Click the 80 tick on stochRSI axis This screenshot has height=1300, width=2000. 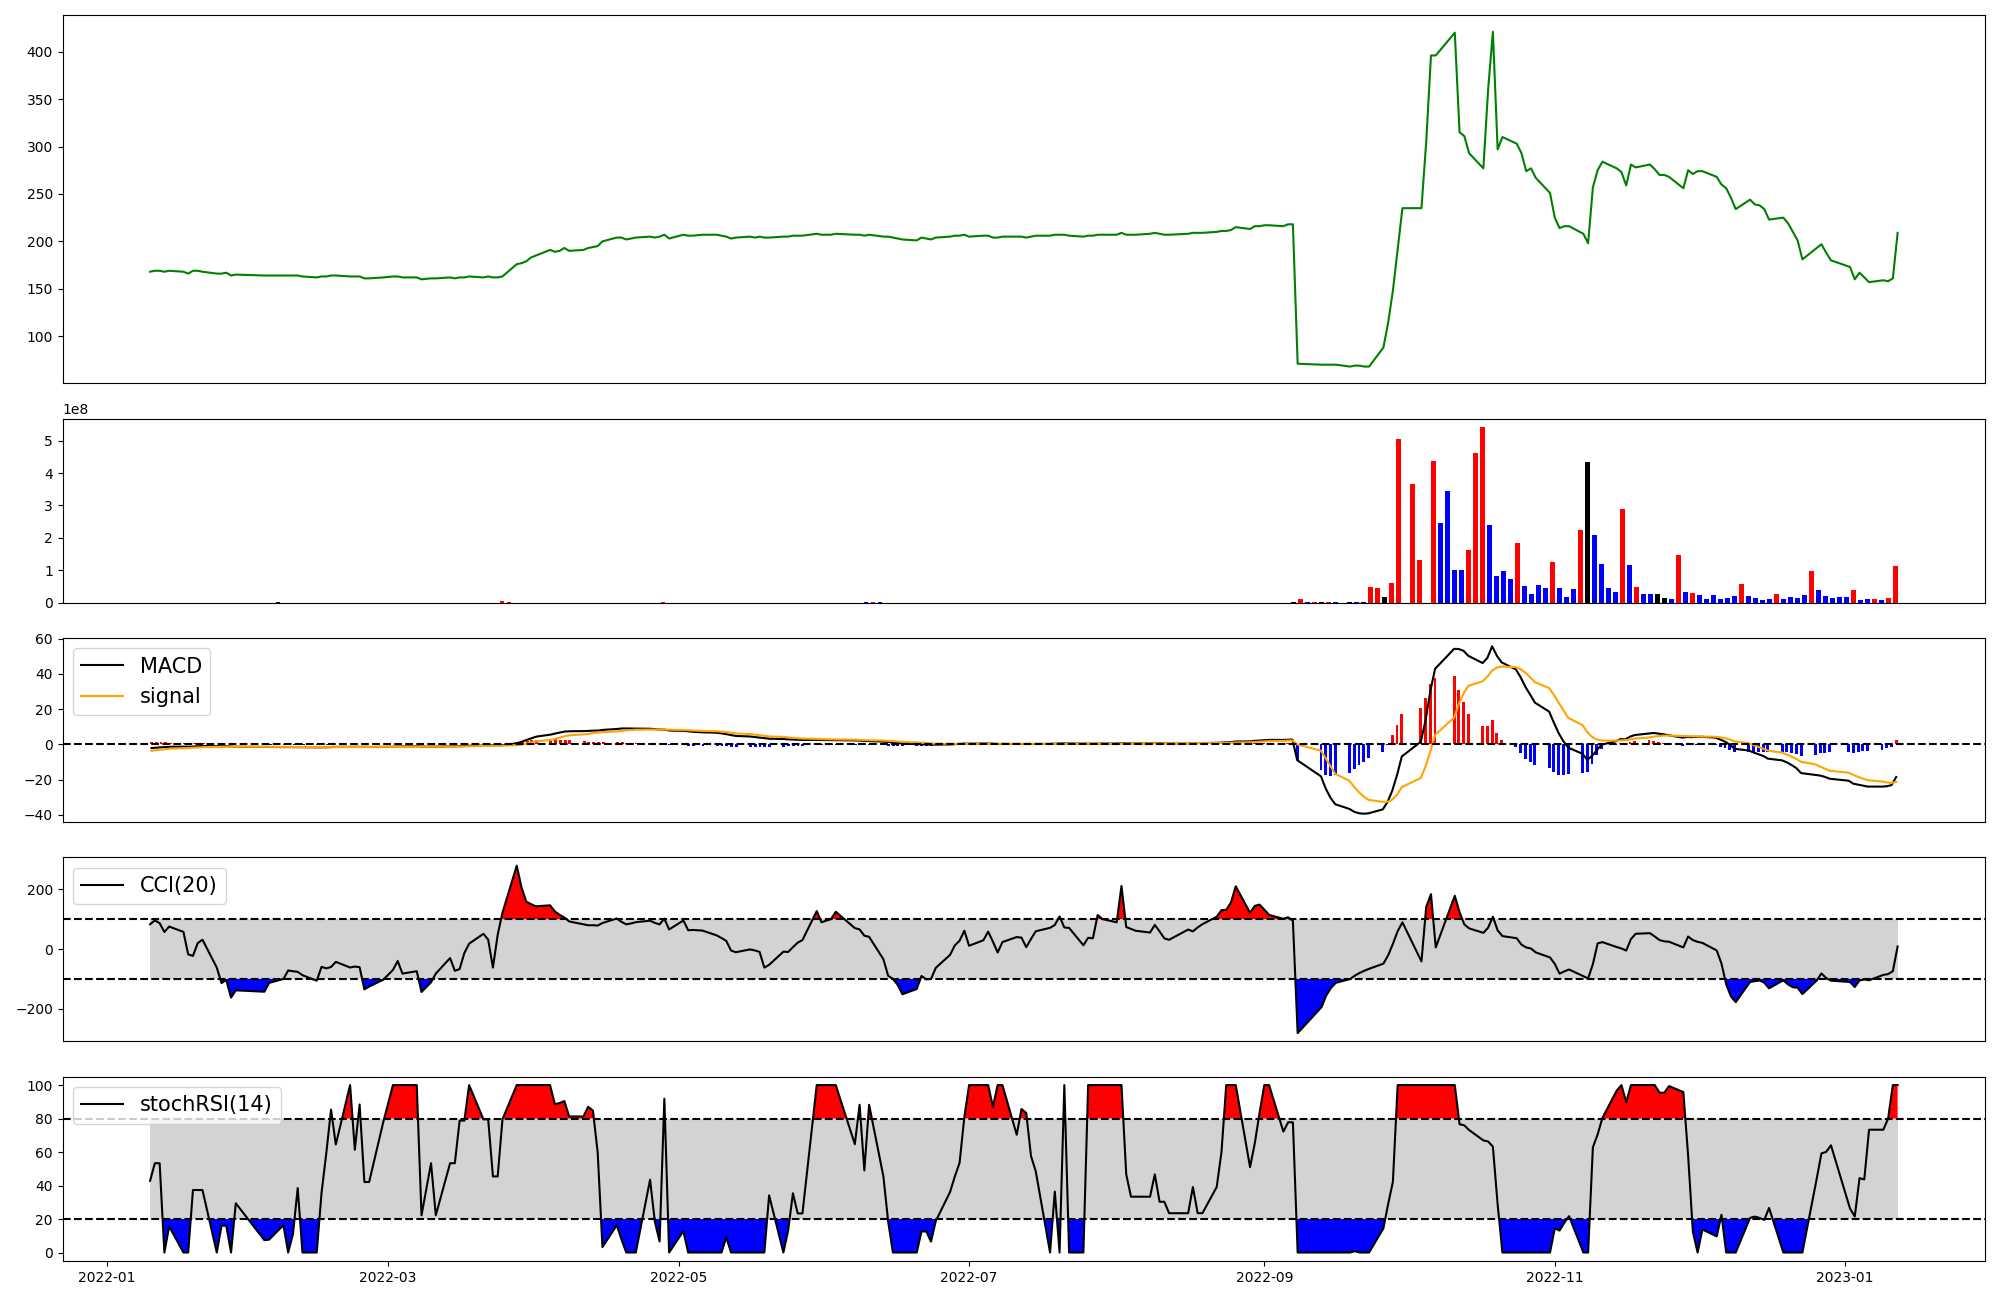[x=42, y=1119]
